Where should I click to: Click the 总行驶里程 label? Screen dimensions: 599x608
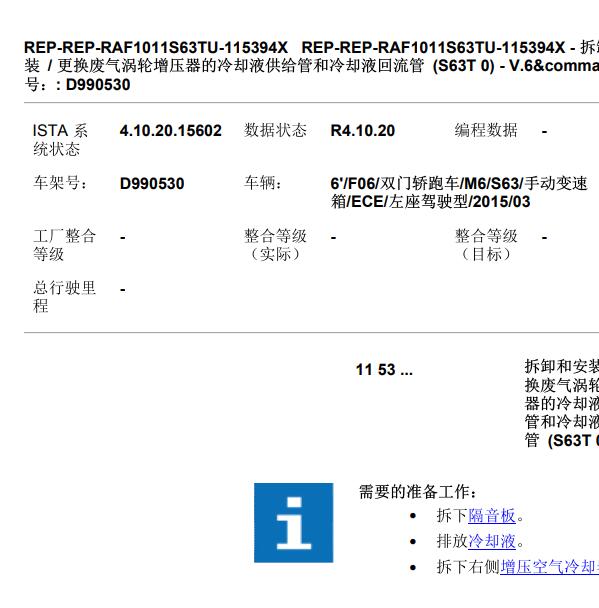pos(64,297)
